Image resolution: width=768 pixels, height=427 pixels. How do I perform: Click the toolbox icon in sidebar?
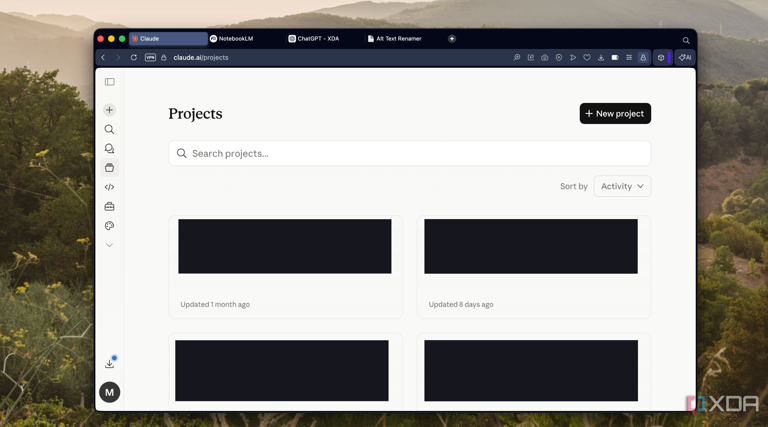110,206
